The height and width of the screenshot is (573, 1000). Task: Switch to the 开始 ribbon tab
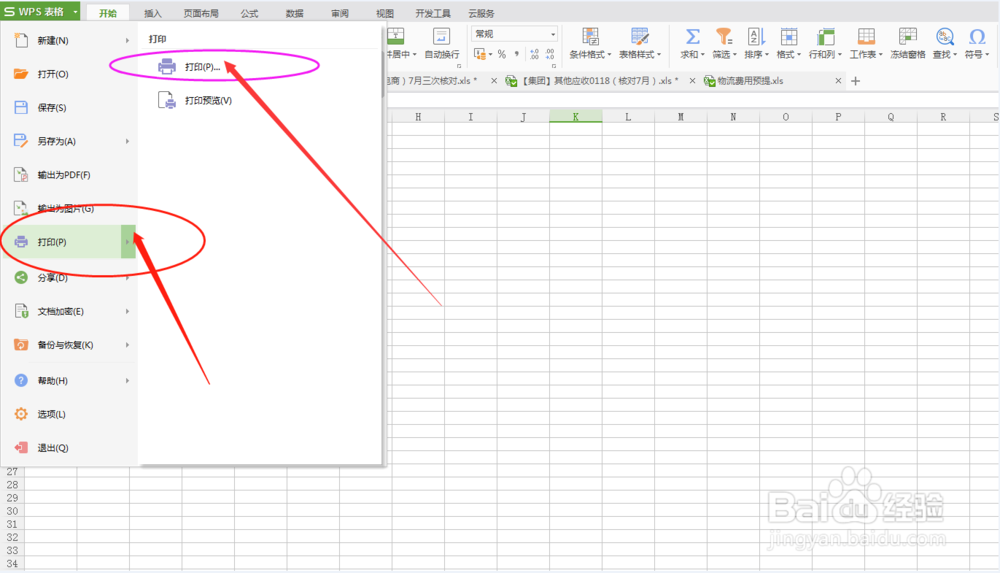(108, 13)
